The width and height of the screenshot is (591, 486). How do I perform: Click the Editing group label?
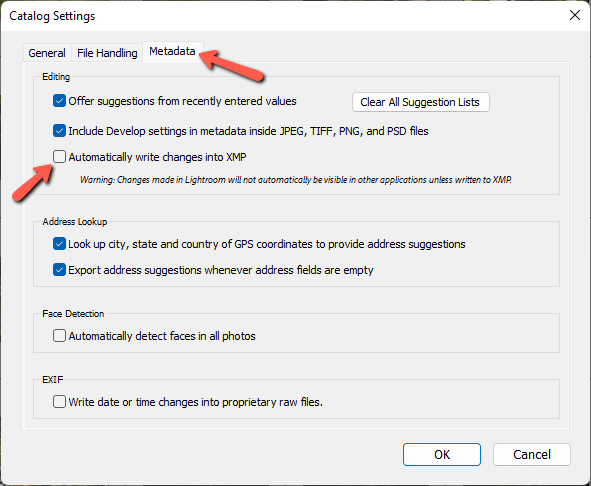56,77
